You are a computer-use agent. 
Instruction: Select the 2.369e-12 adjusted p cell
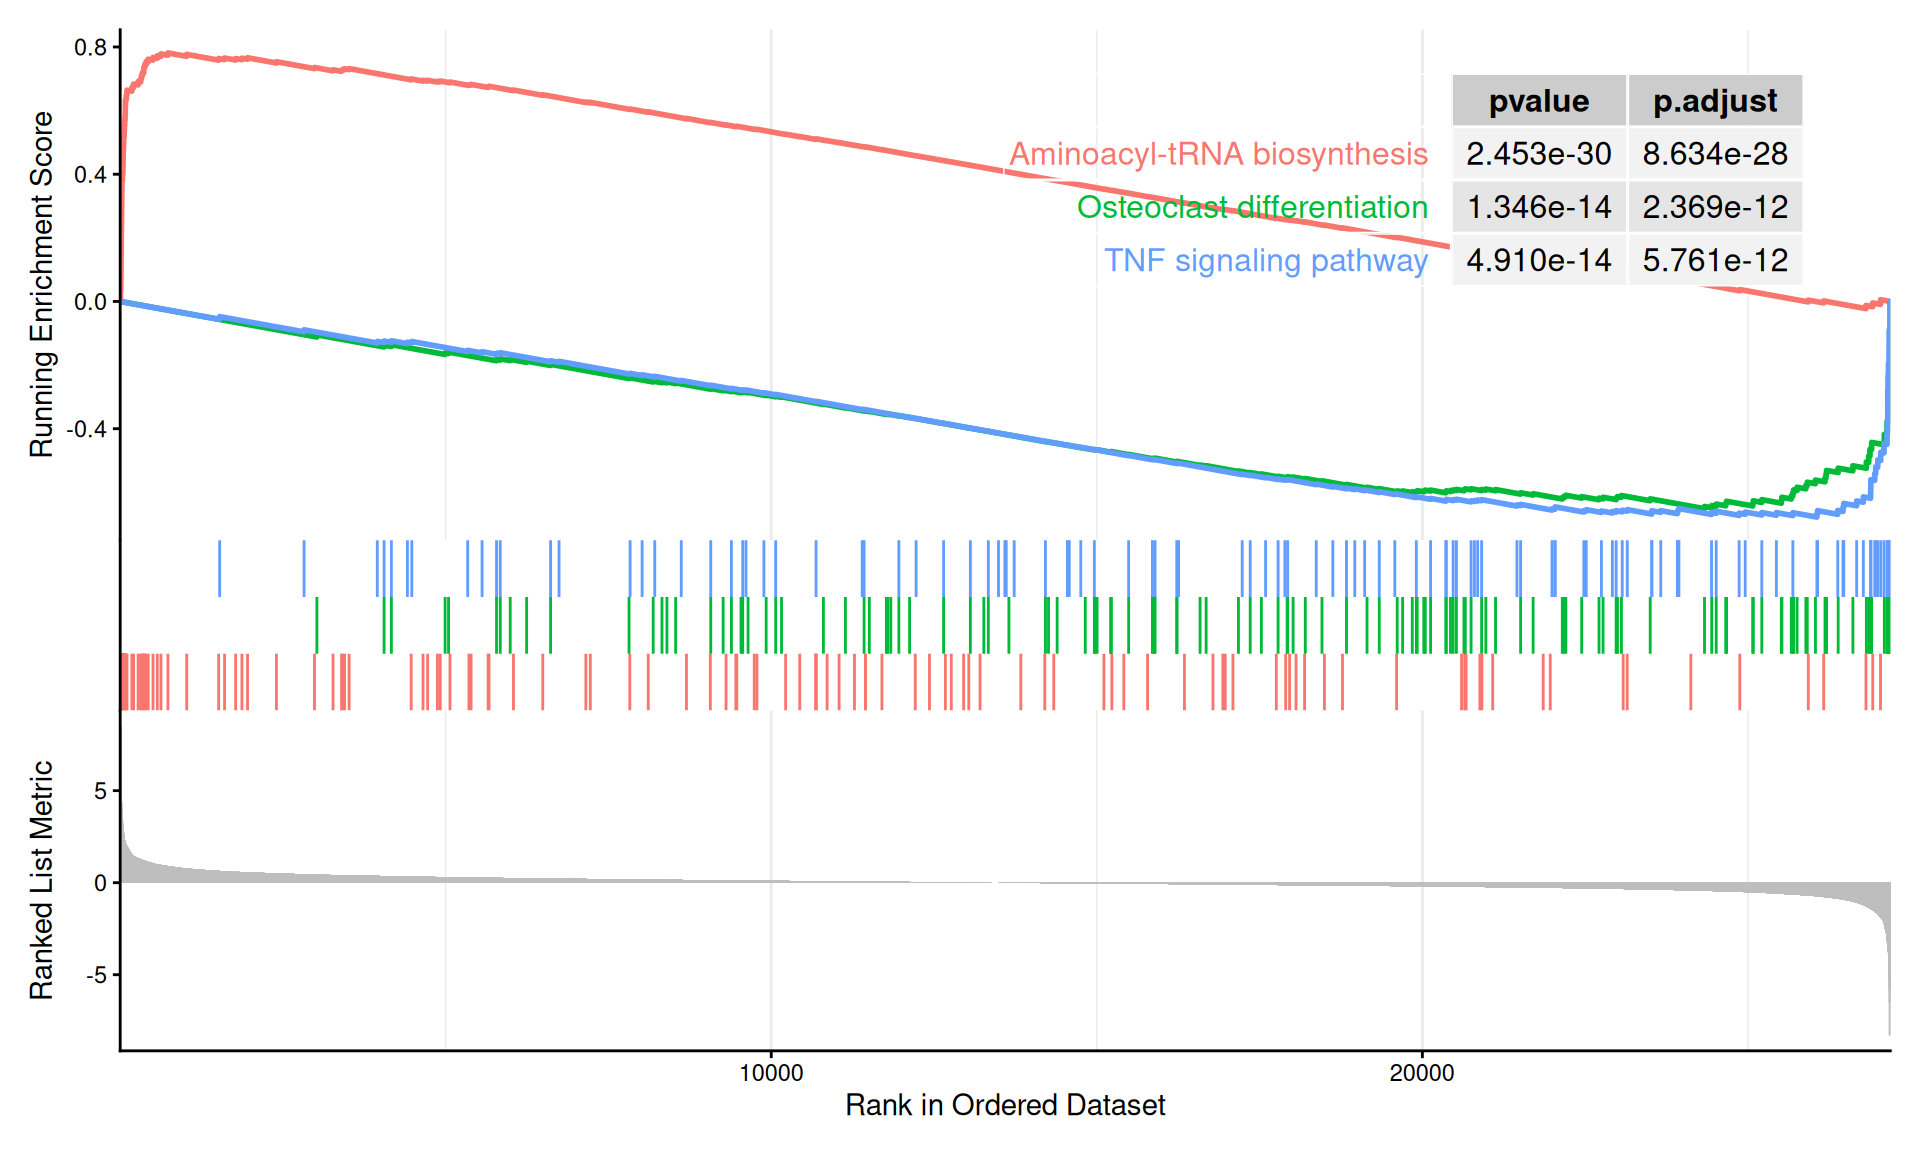click(x=1714, y=207)
